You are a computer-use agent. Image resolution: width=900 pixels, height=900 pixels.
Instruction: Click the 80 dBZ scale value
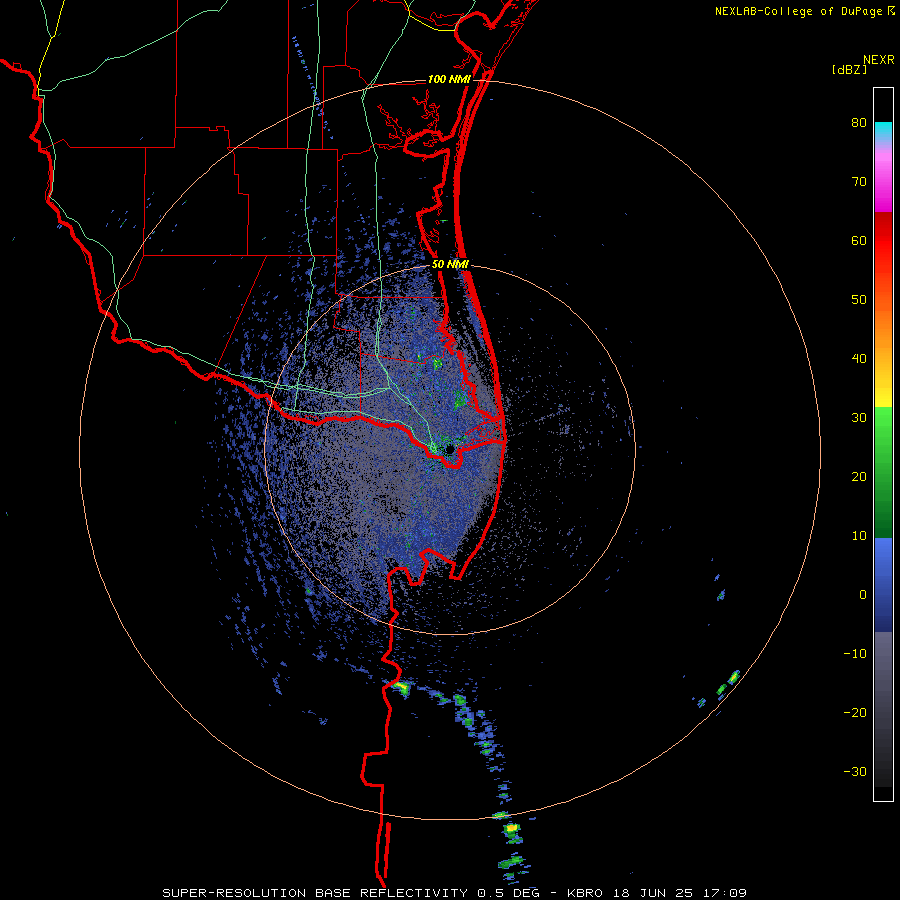coord(859,123)
